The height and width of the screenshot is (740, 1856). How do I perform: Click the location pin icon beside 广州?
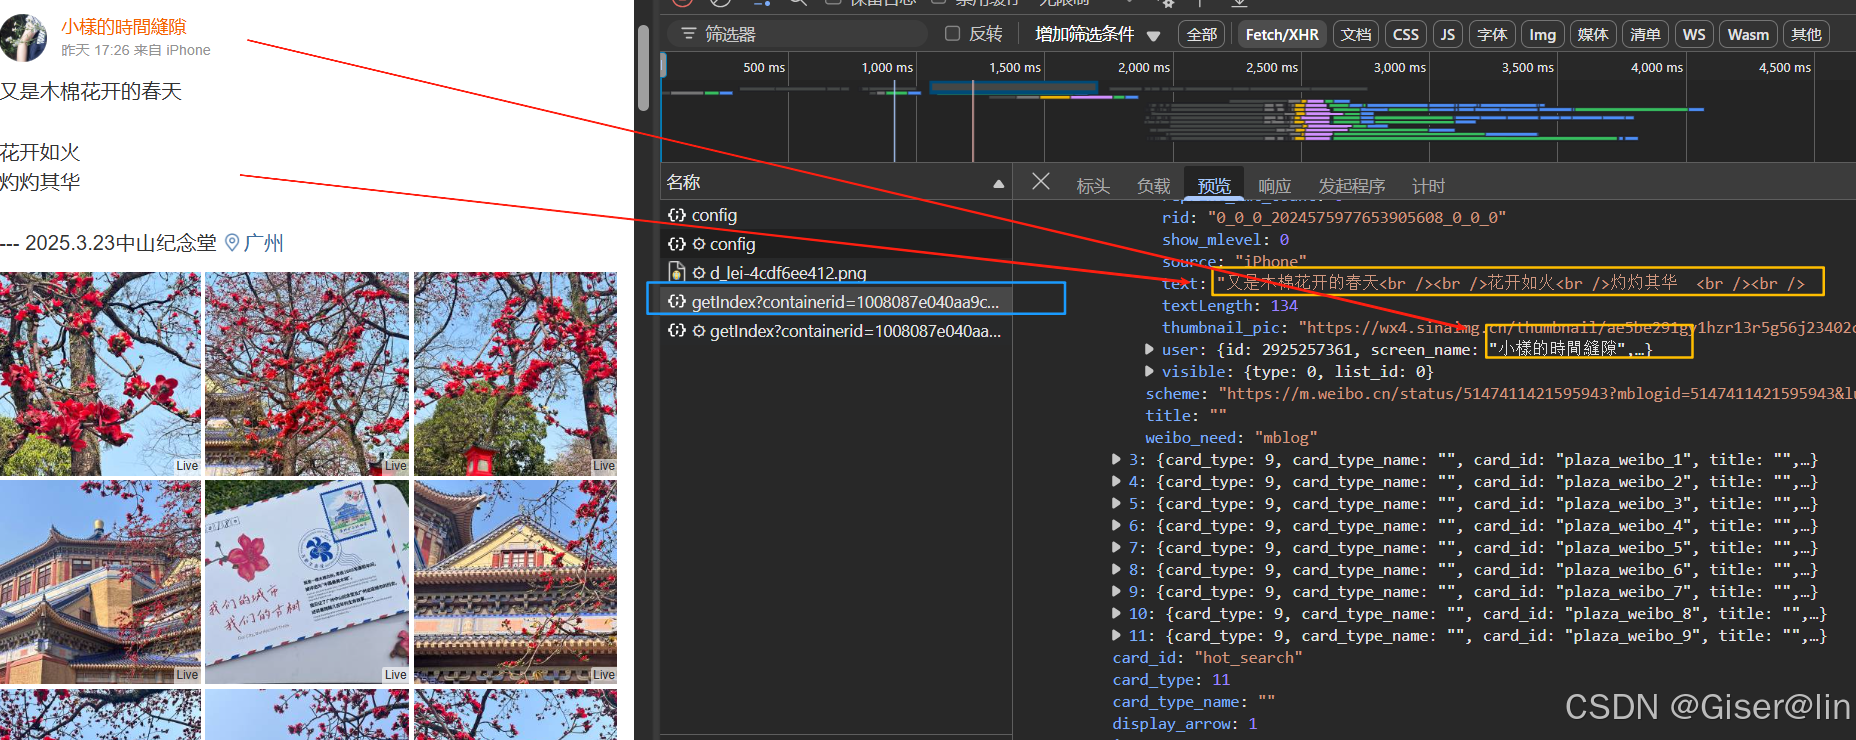click(232, 243)
